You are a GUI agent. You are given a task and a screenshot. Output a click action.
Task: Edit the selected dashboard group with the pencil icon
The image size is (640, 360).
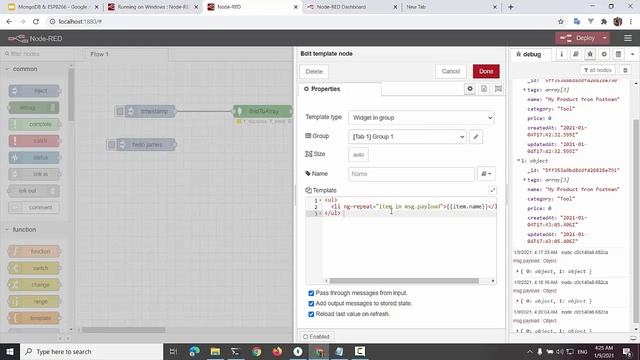[476, 137]
